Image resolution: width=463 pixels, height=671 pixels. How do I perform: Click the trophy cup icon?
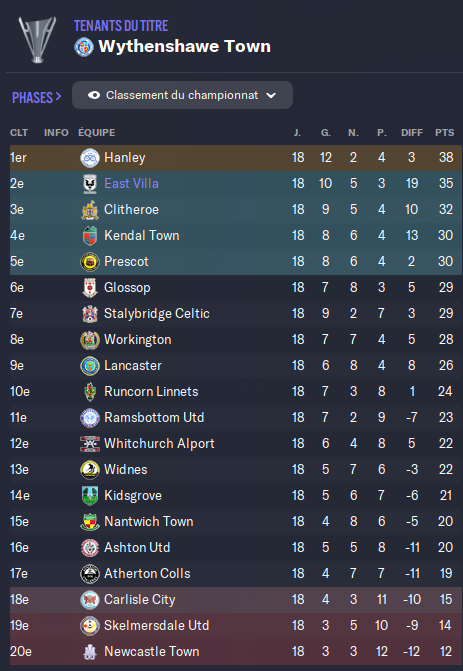pyautogui.click(x=37, y=39)
